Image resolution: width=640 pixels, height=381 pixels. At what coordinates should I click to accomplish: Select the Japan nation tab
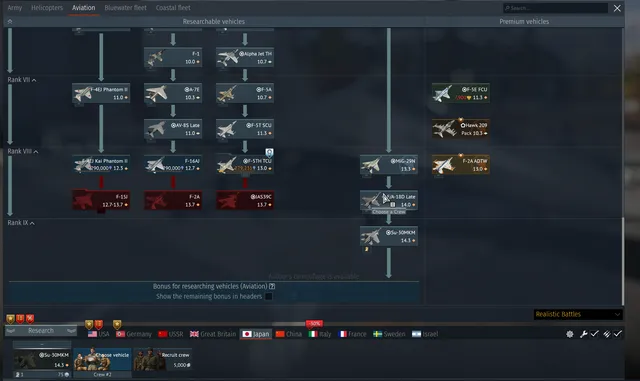click(x=256, y=334)
